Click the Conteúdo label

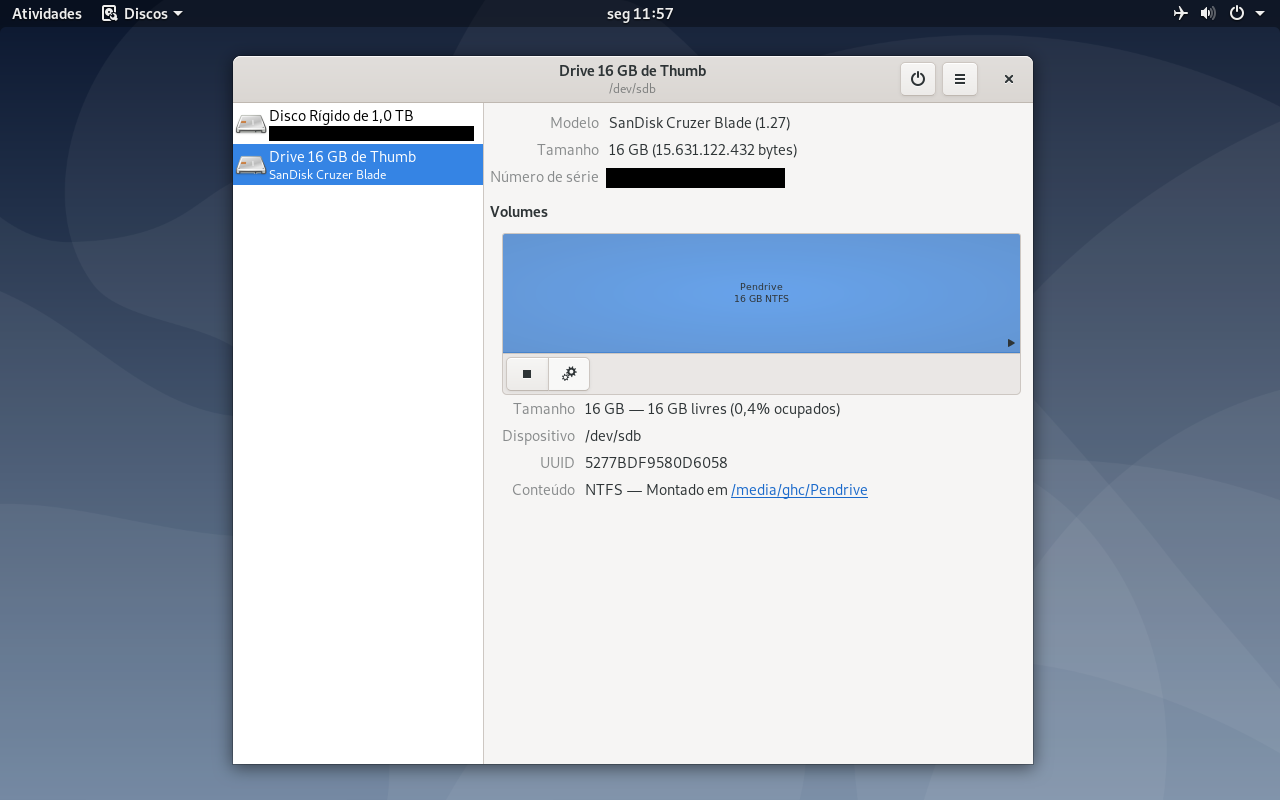pyautogui.click(x=543, y=490)
